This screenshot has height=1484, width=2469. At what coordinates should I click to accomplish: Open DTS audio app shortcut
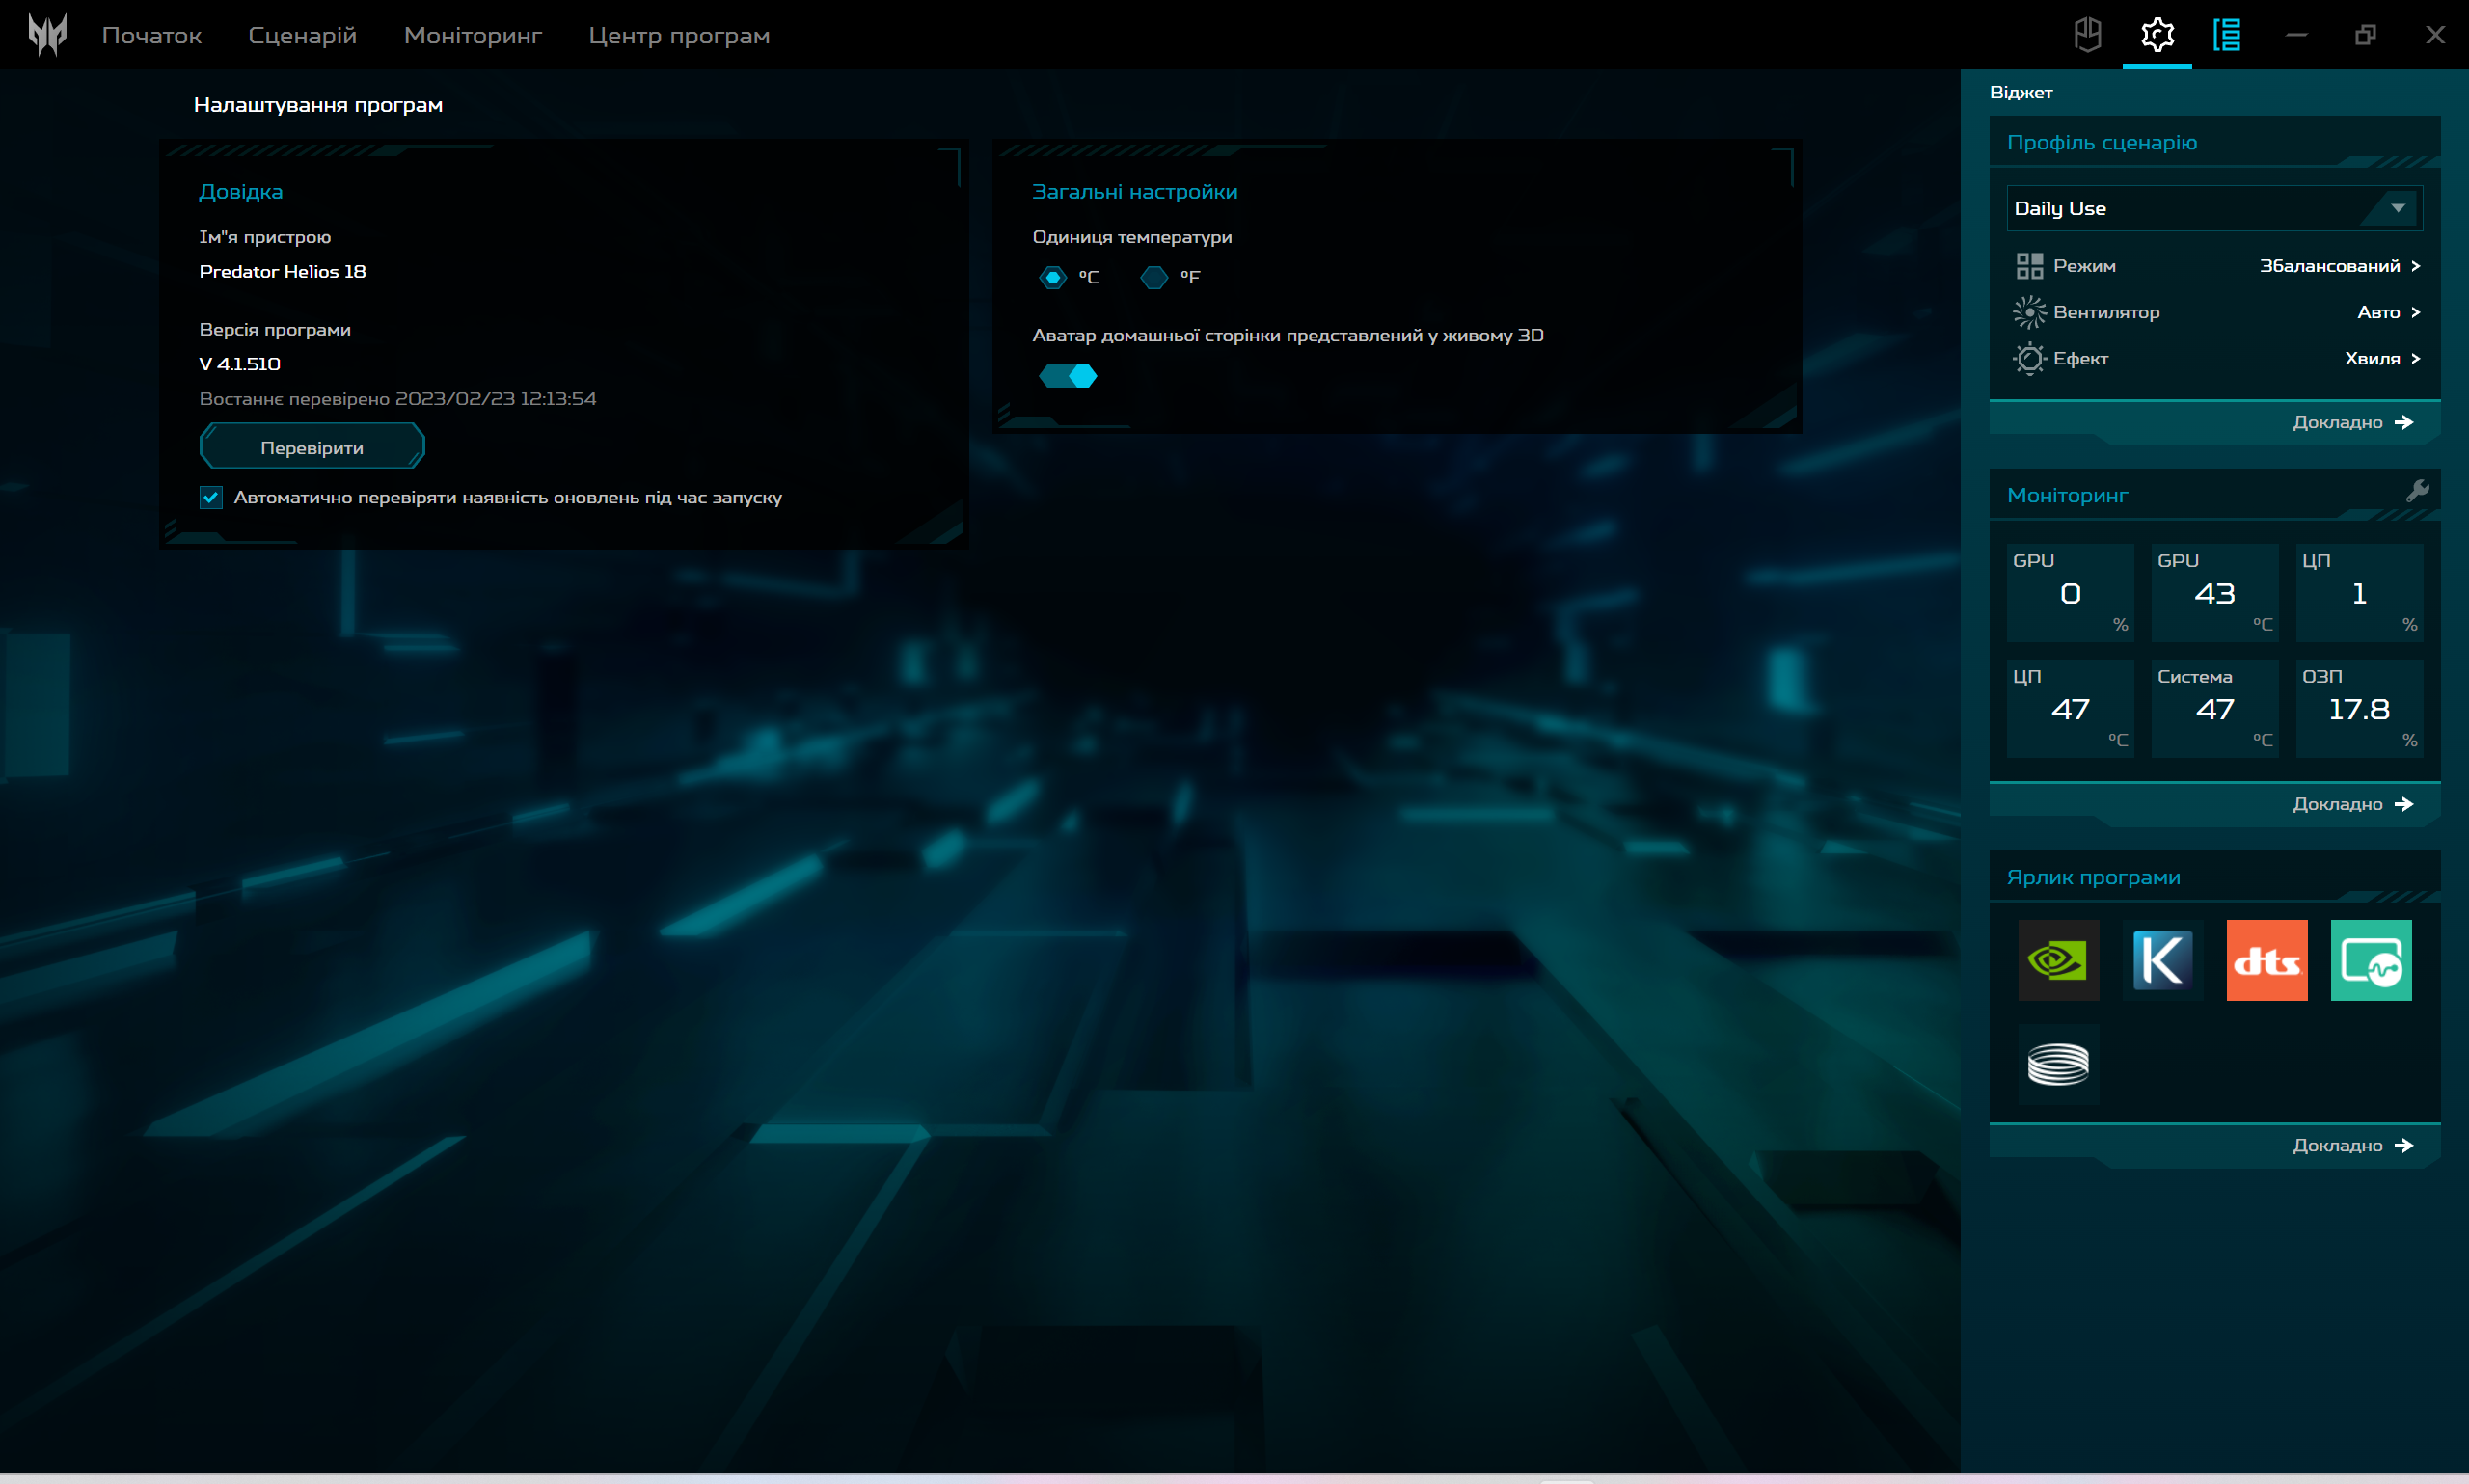[2266, 960]
